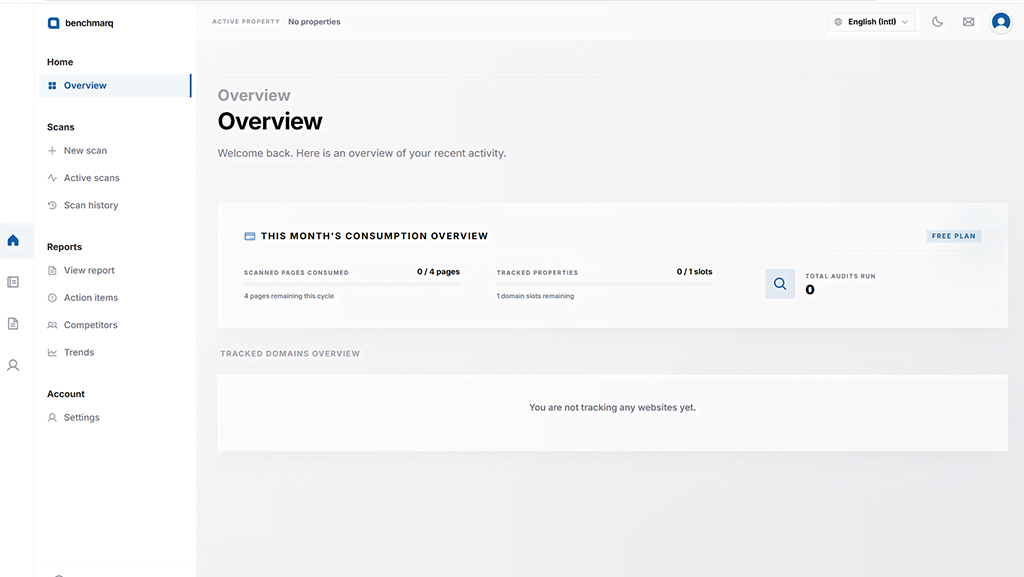Viewport: 1024px width, 577px height.
Task: Click the plus icon beside New scan
Action: pos(52,151)
